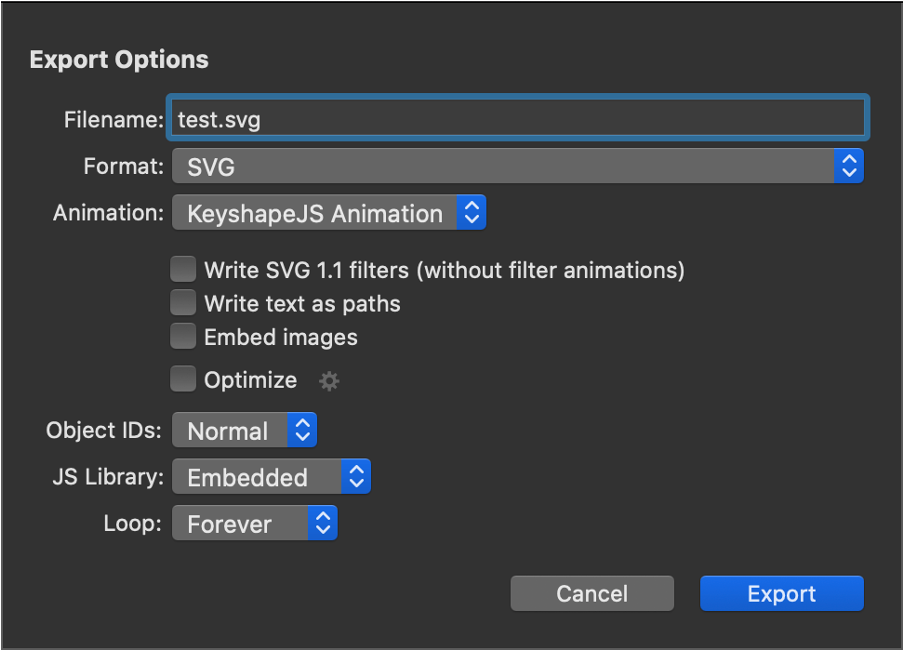Expand the Object IDs dropdown set to Normal
Image resolution: width=904 pixels, height=650 pixels.
pos(244,430)
